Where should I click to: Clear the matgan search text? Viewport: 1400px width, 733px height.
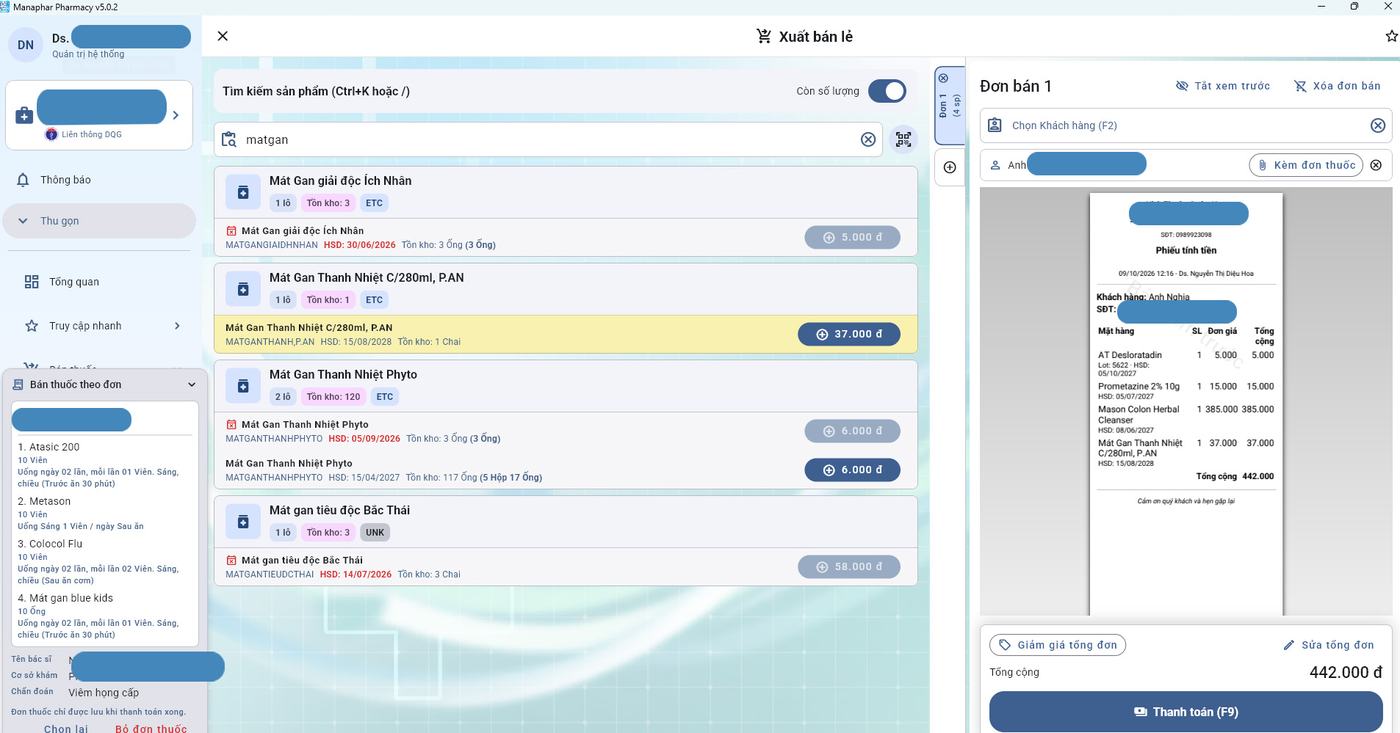coord(868,140)
